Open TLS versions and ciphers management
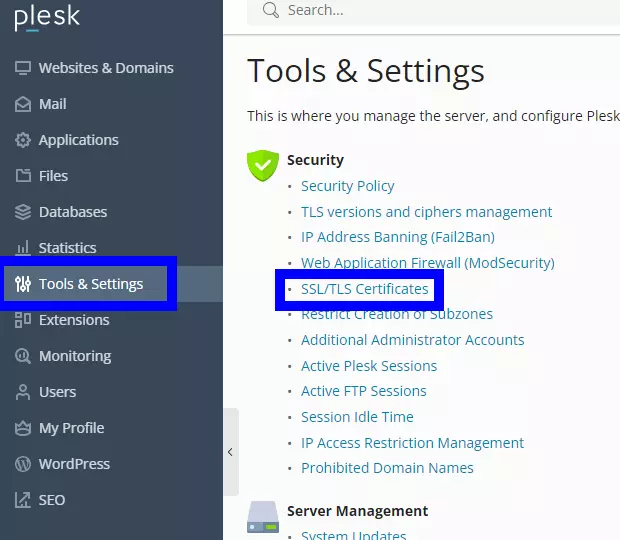The height and width of the screenshot is (540, 620). [x=426, y=212]
